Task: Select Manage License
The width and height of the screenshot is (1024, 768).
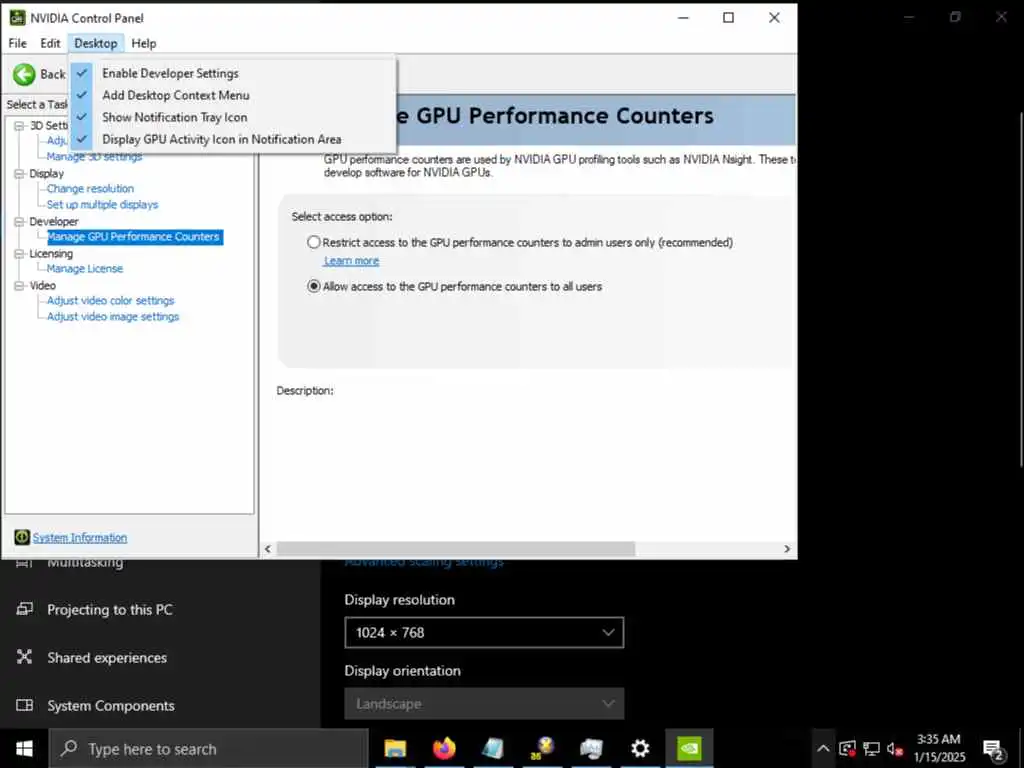Action: 85,268
